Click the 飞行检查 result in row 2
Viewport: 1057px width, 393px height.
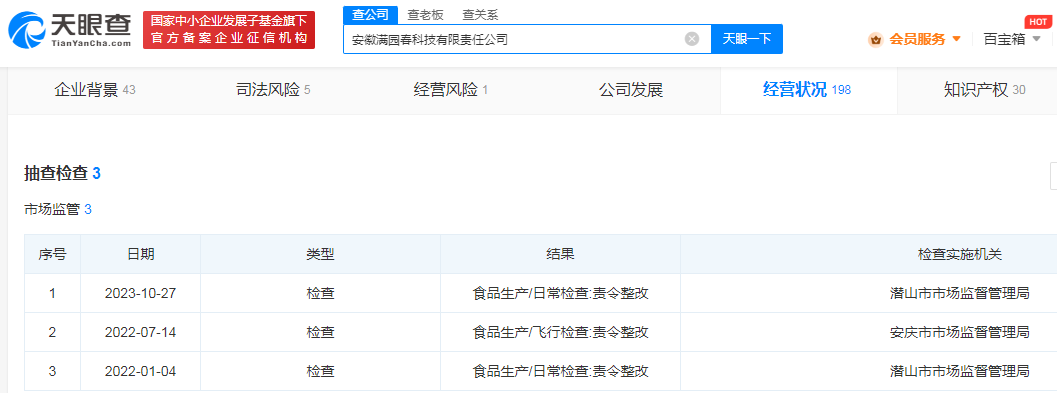click(560, 332)
